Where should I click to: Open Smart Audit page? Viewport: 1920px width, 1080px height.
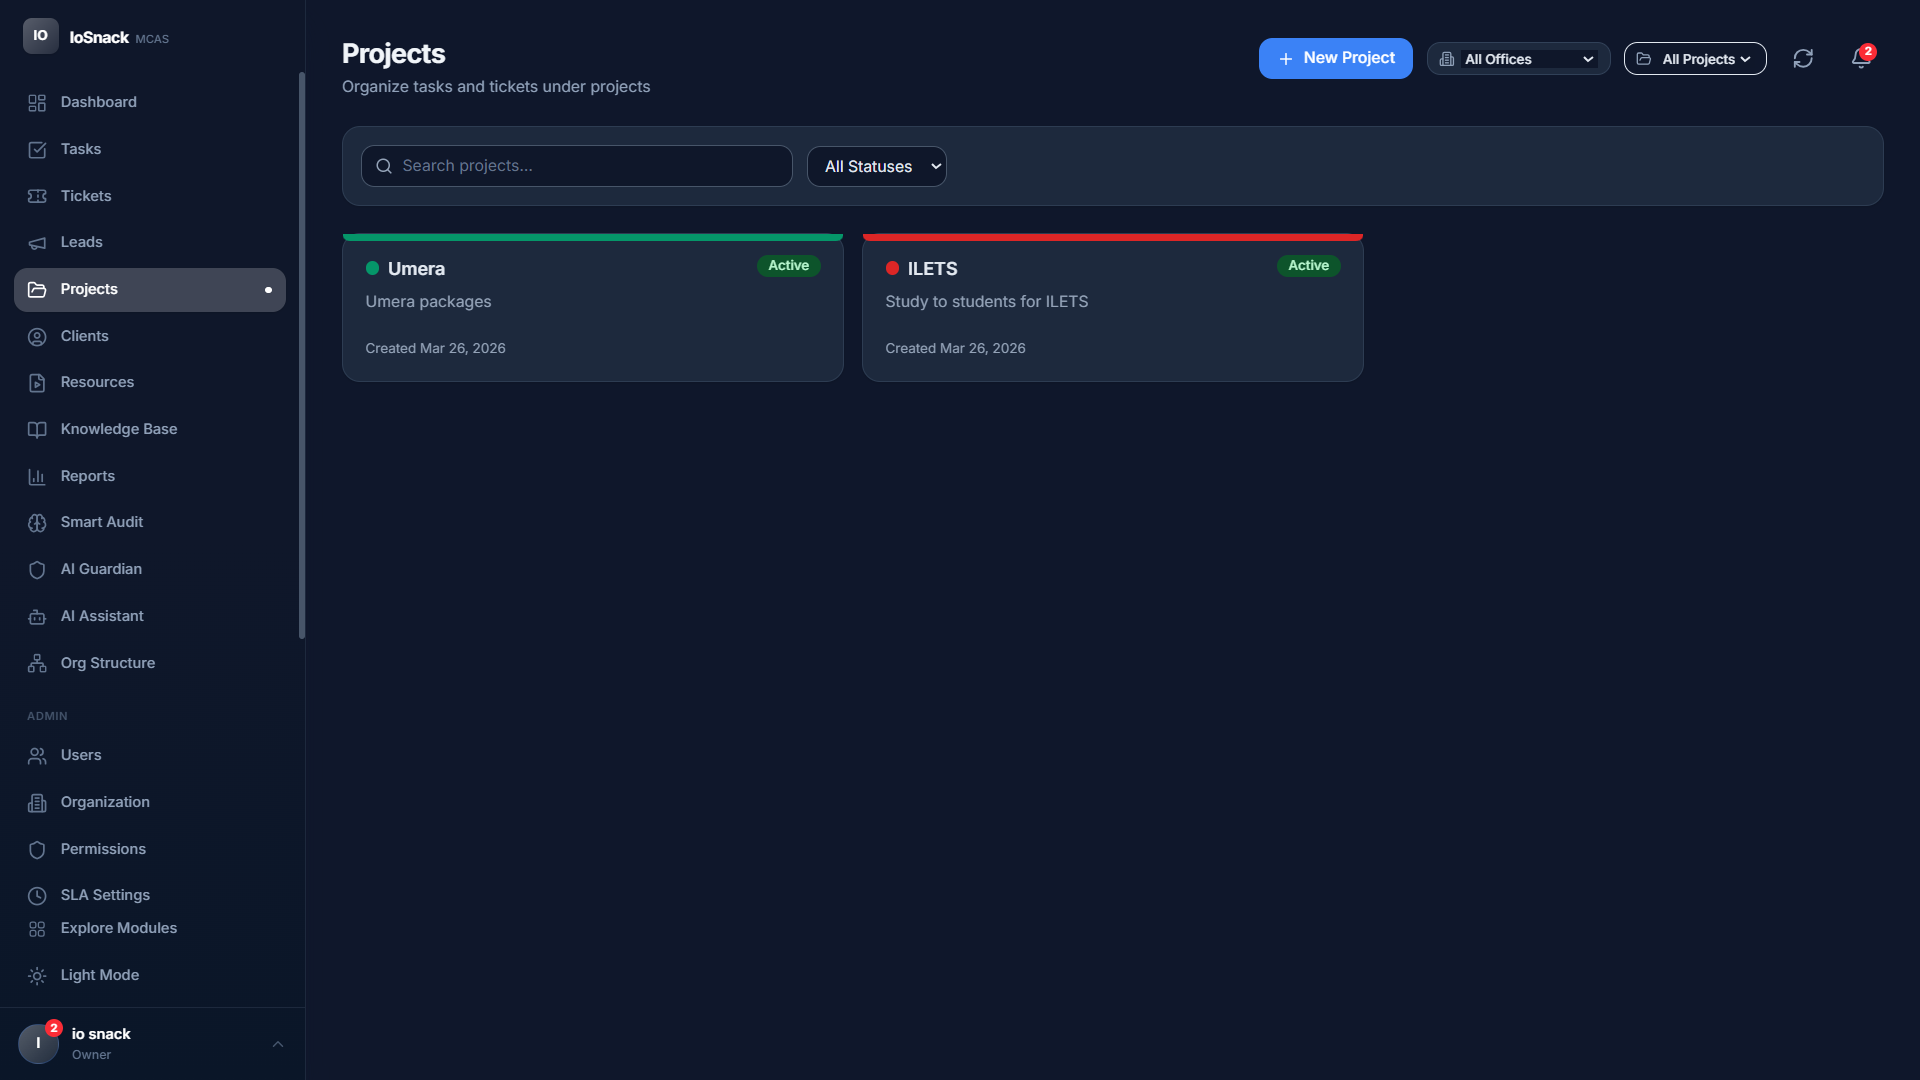click(150, 522)
